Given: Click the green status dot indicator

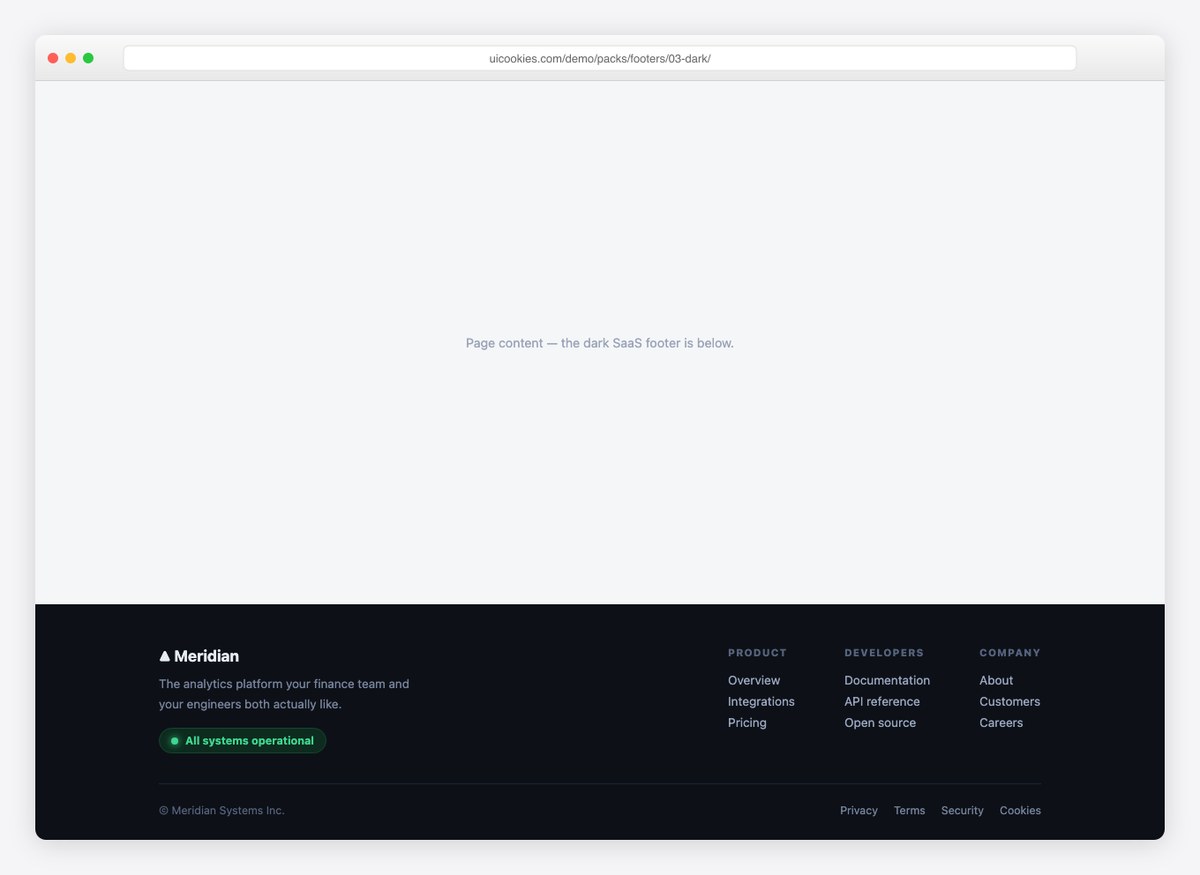Looking at the screenshot, I should click(174, 741).
